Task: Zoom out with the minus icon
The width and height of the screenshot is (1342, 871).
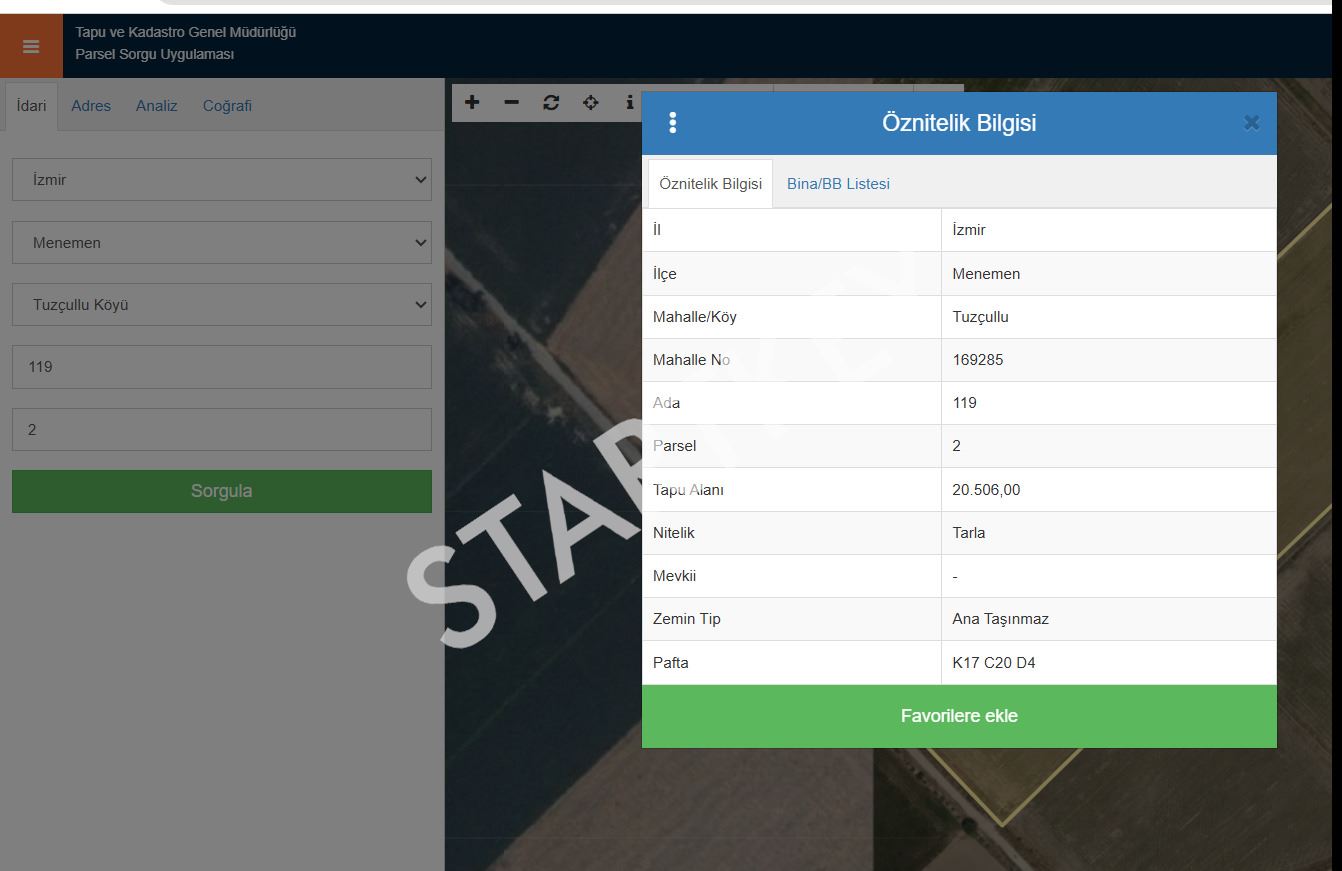Action: click(511, 102)
